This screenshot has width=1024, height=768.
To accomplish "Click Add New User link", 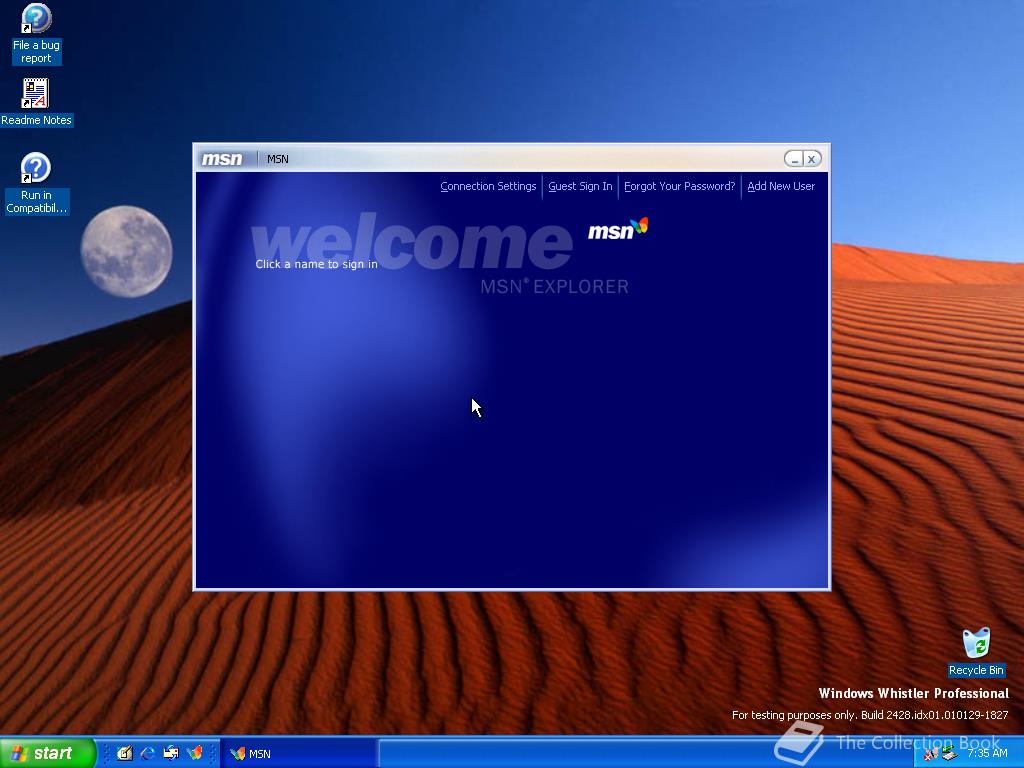I will pyautogui.click(x=781, y=186).
